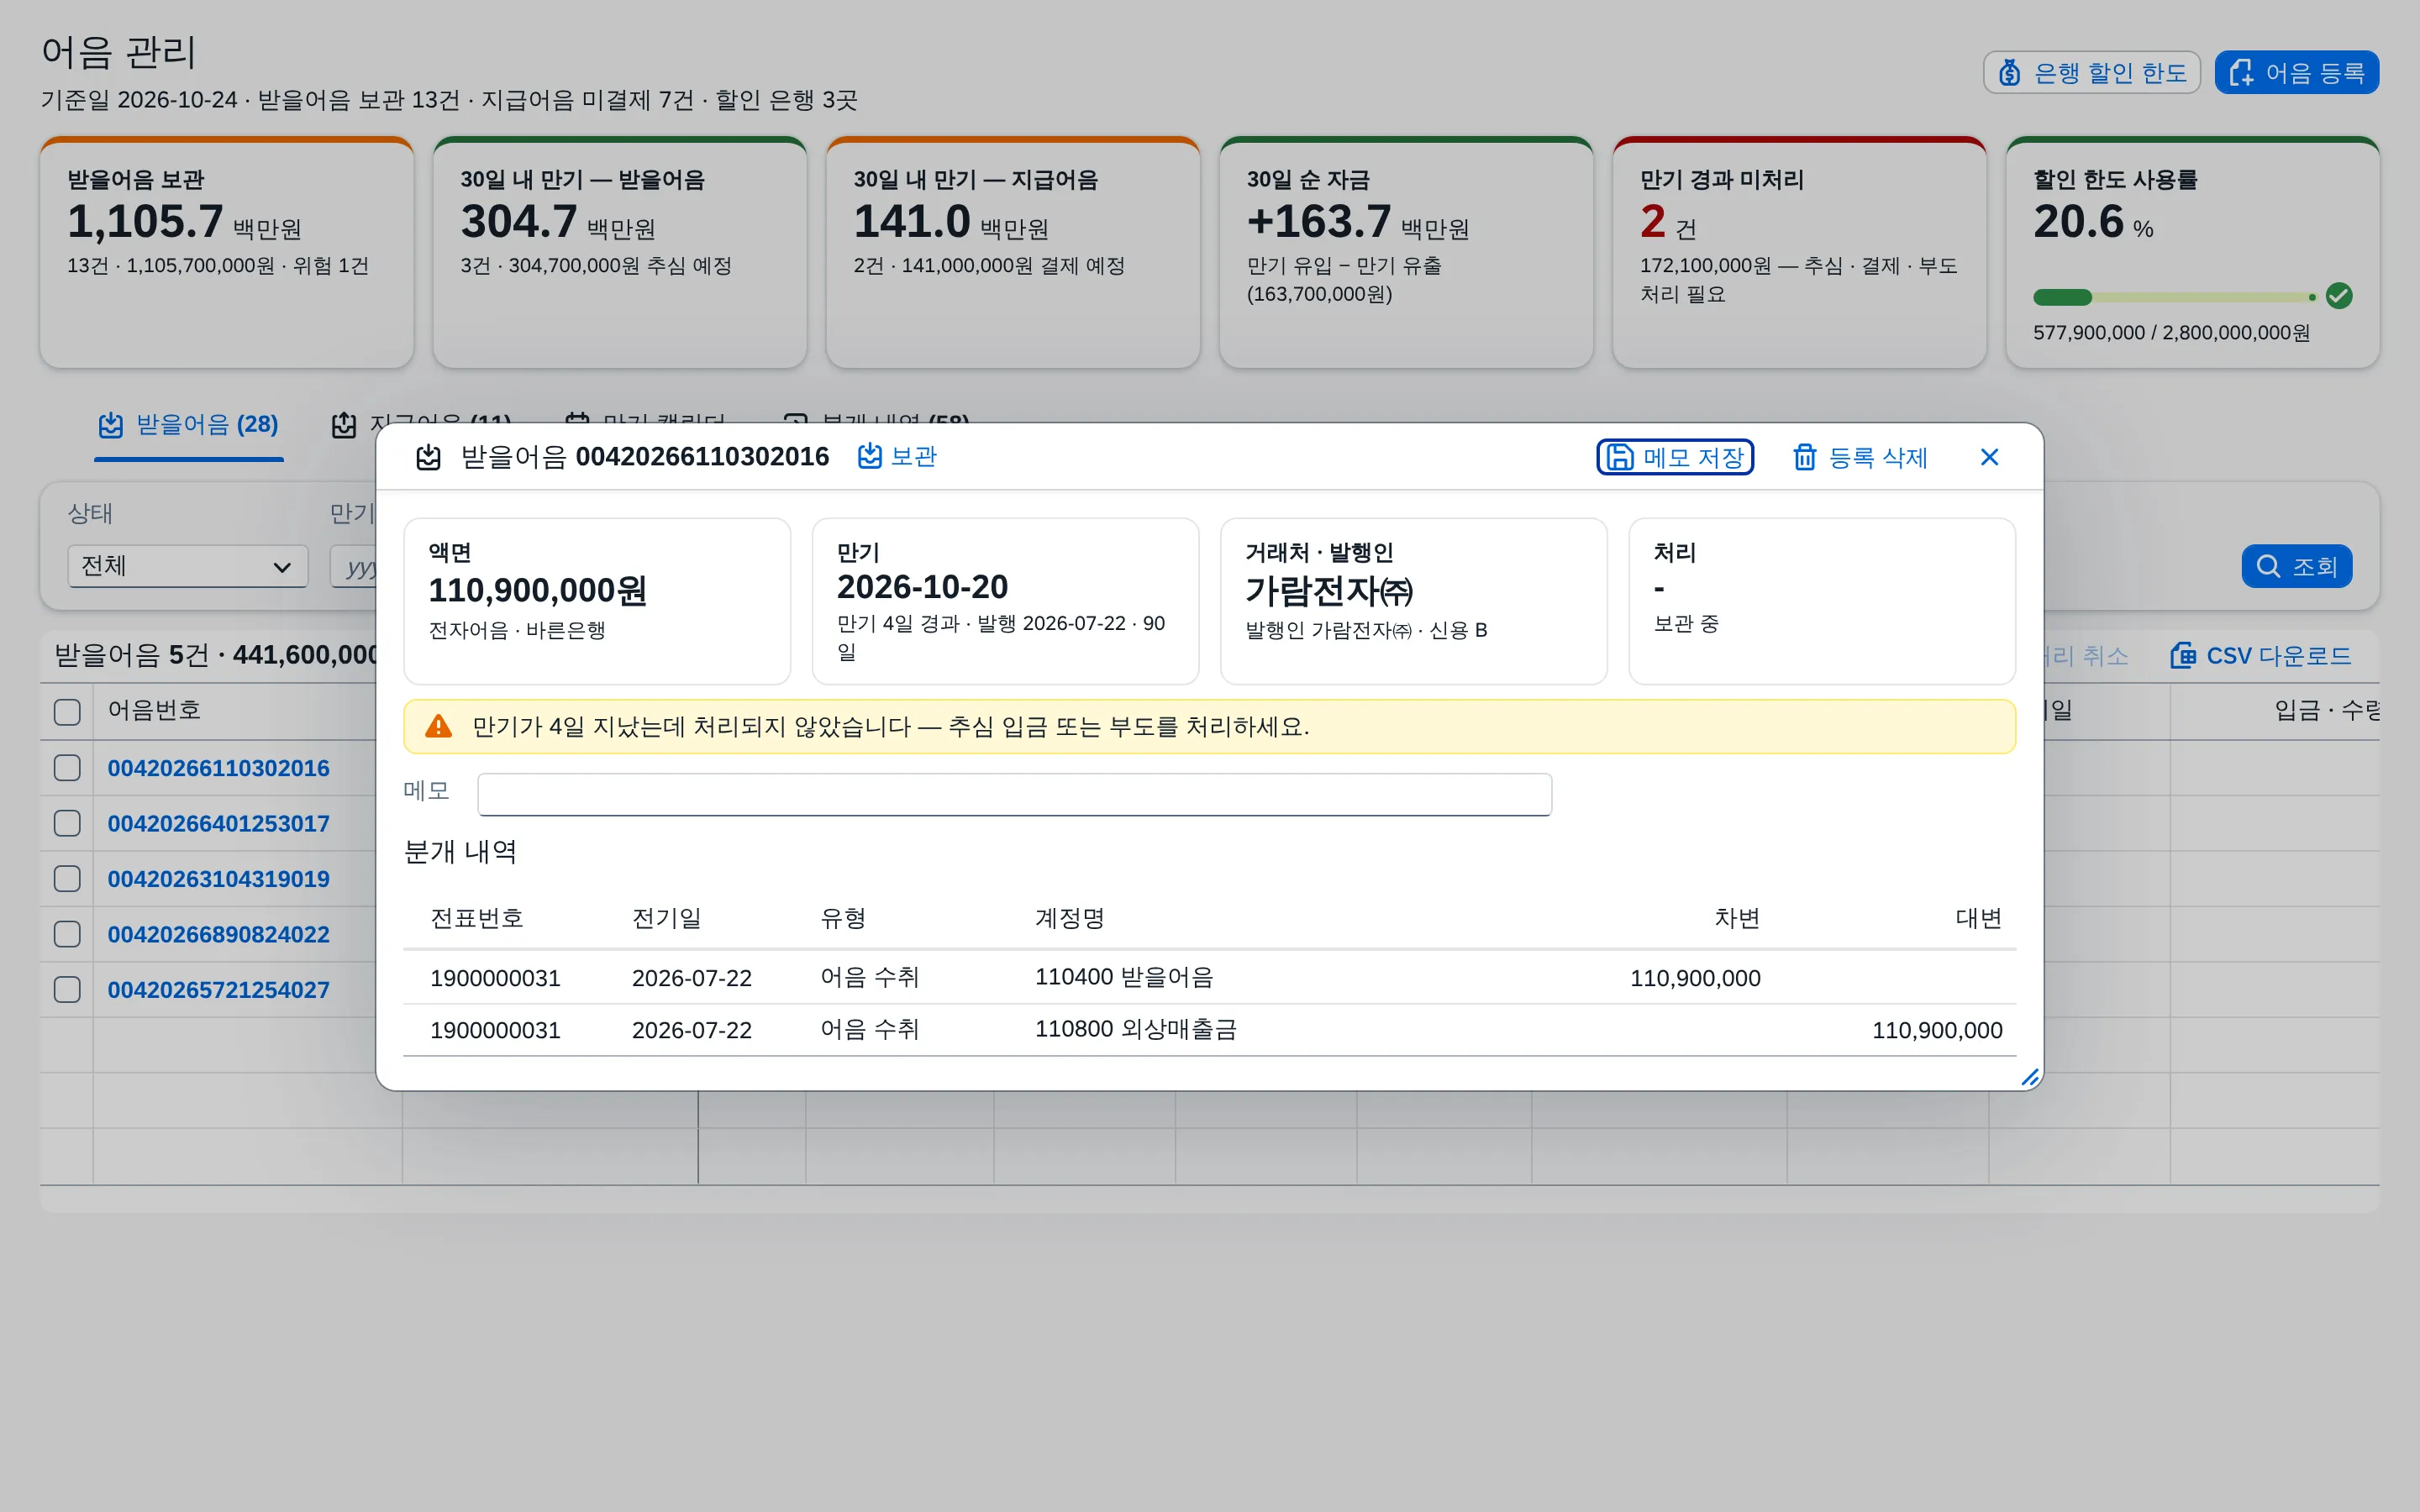Screen dimensions: 2420x1512
Task: Click the 어음번호 column header
Action: 154,710
